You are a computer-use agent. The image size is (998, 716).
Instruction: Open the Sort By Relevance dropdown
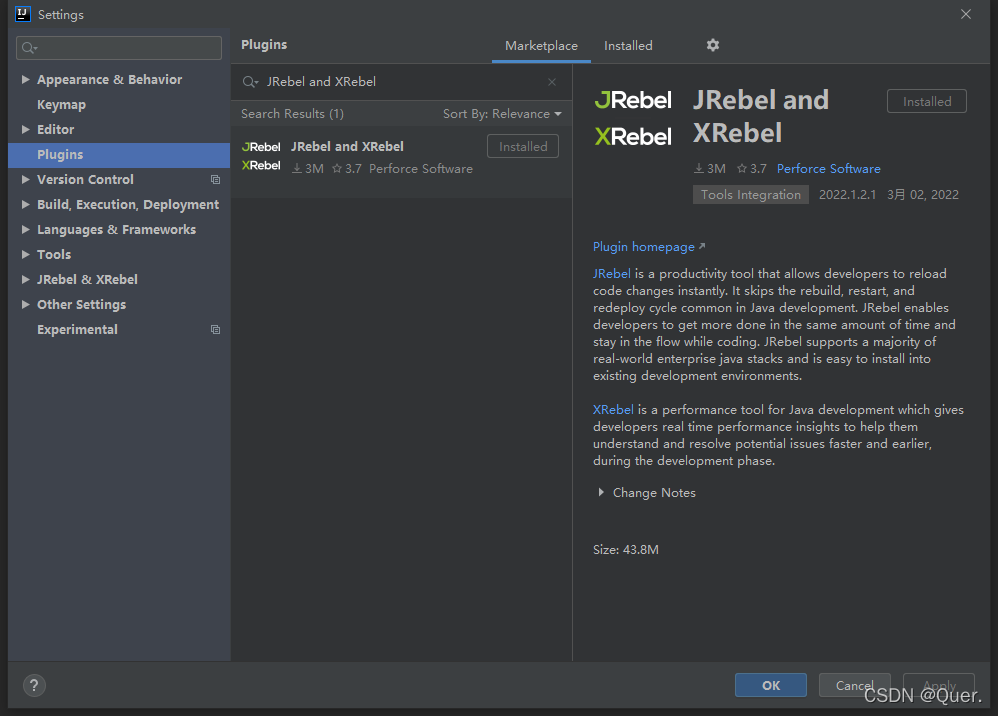(502, 114)
